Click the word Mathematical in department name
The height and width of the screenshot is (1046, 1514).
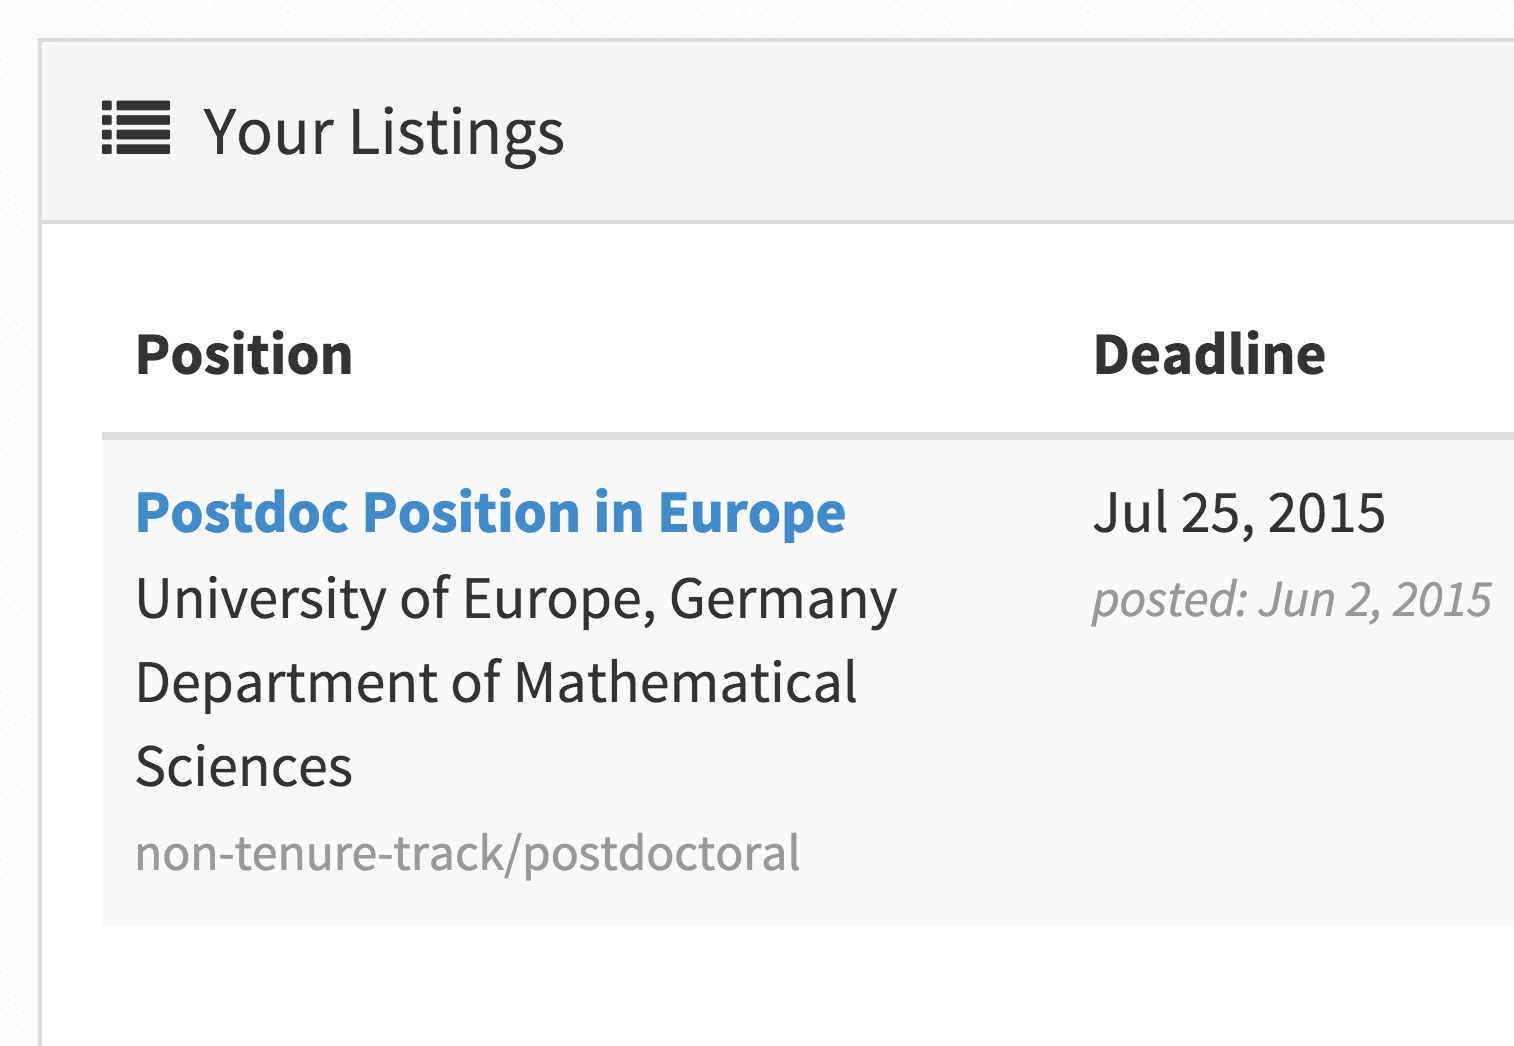pos(686,683)
